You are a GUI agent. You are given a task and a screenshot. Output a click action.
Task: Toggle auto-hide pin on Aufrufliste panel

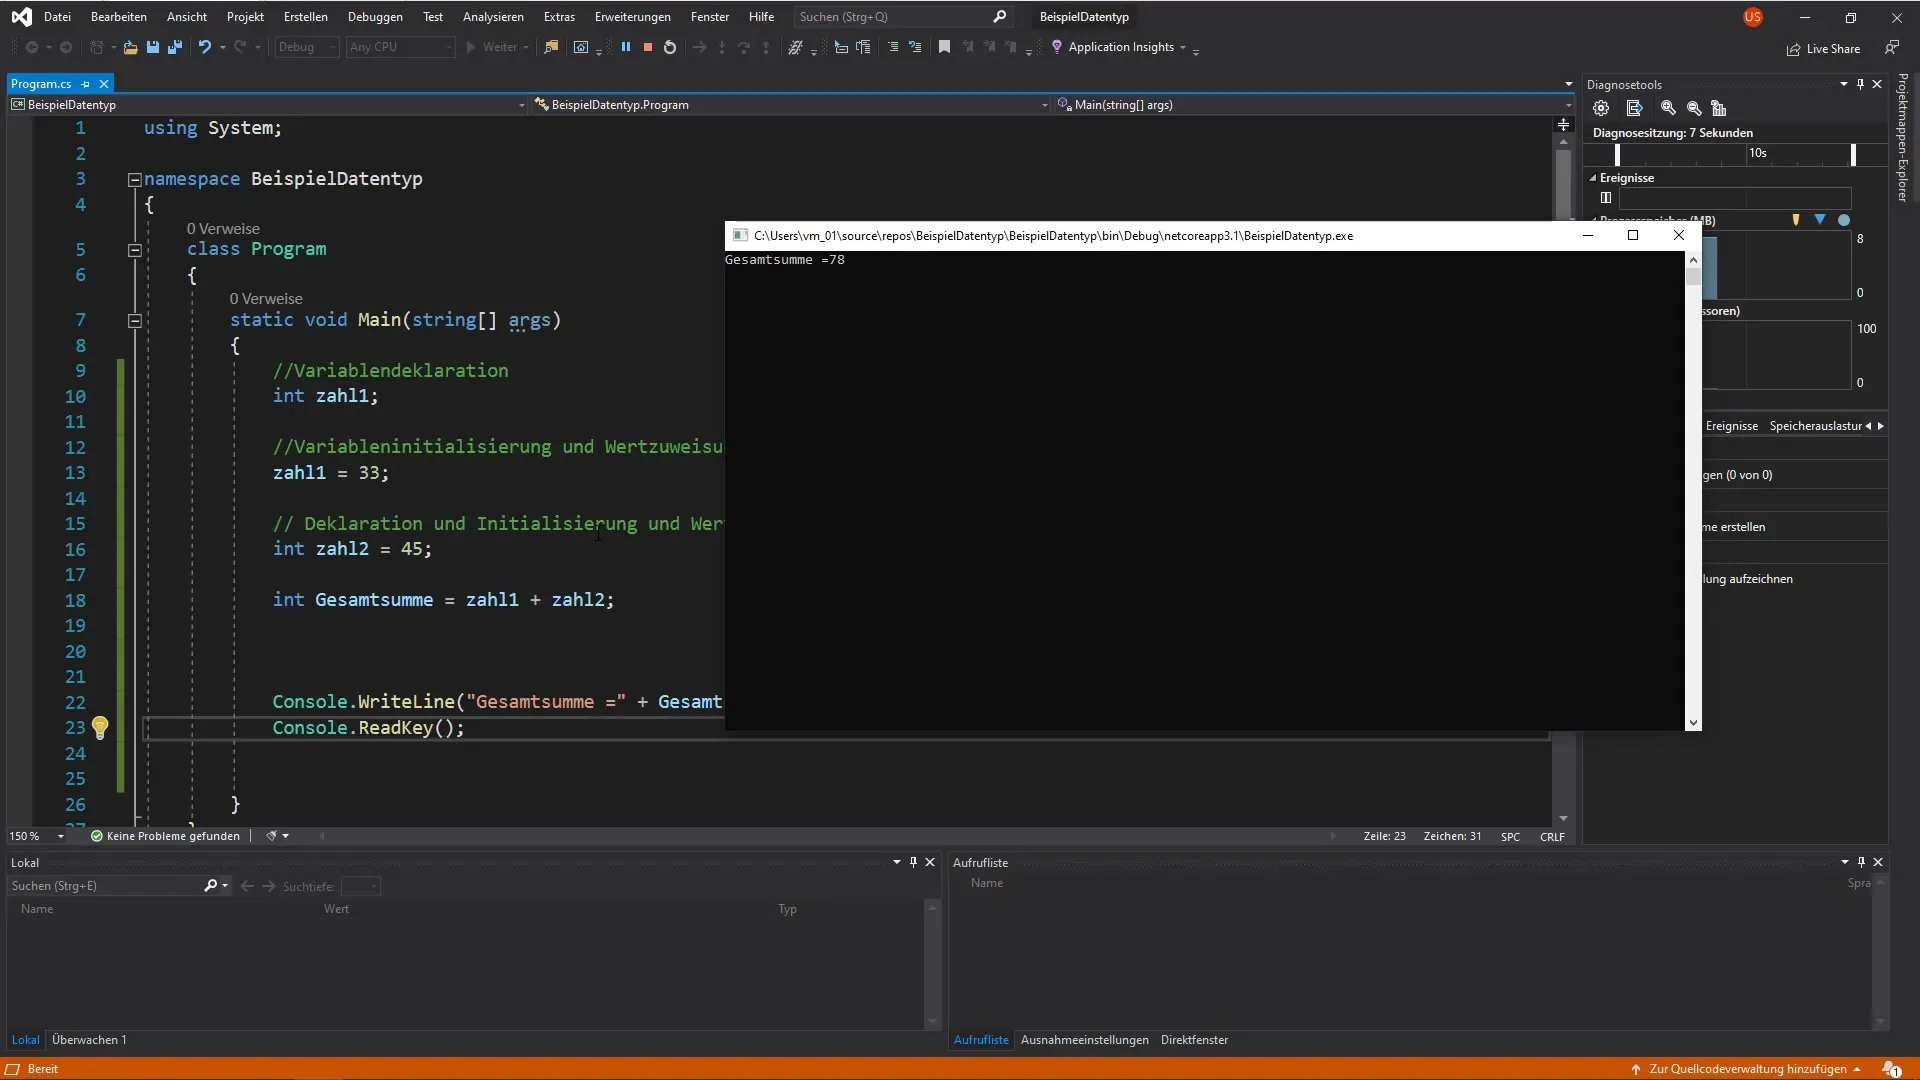pos(1861,862)
